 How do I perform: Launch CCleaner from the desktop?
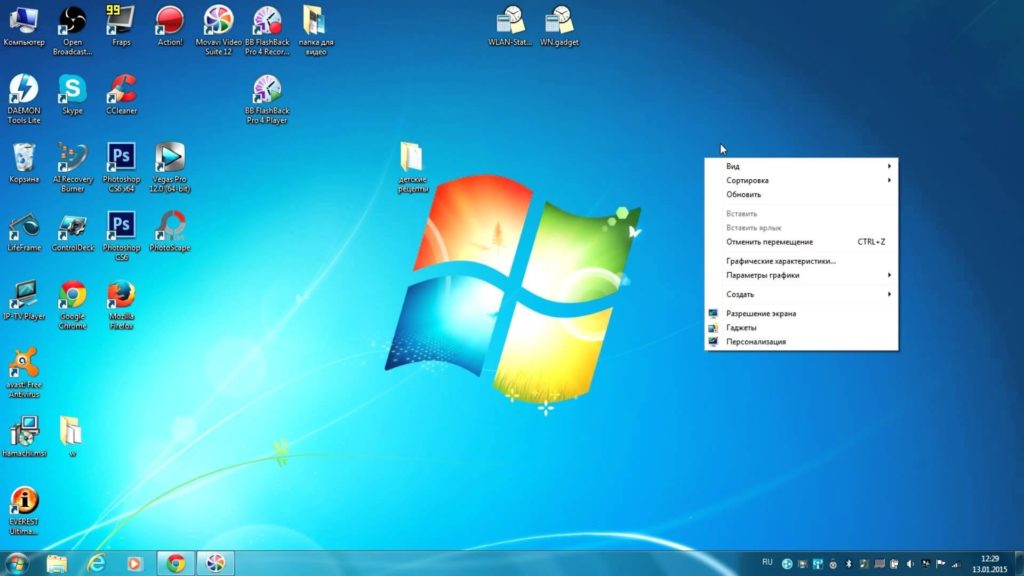point(121,90)
